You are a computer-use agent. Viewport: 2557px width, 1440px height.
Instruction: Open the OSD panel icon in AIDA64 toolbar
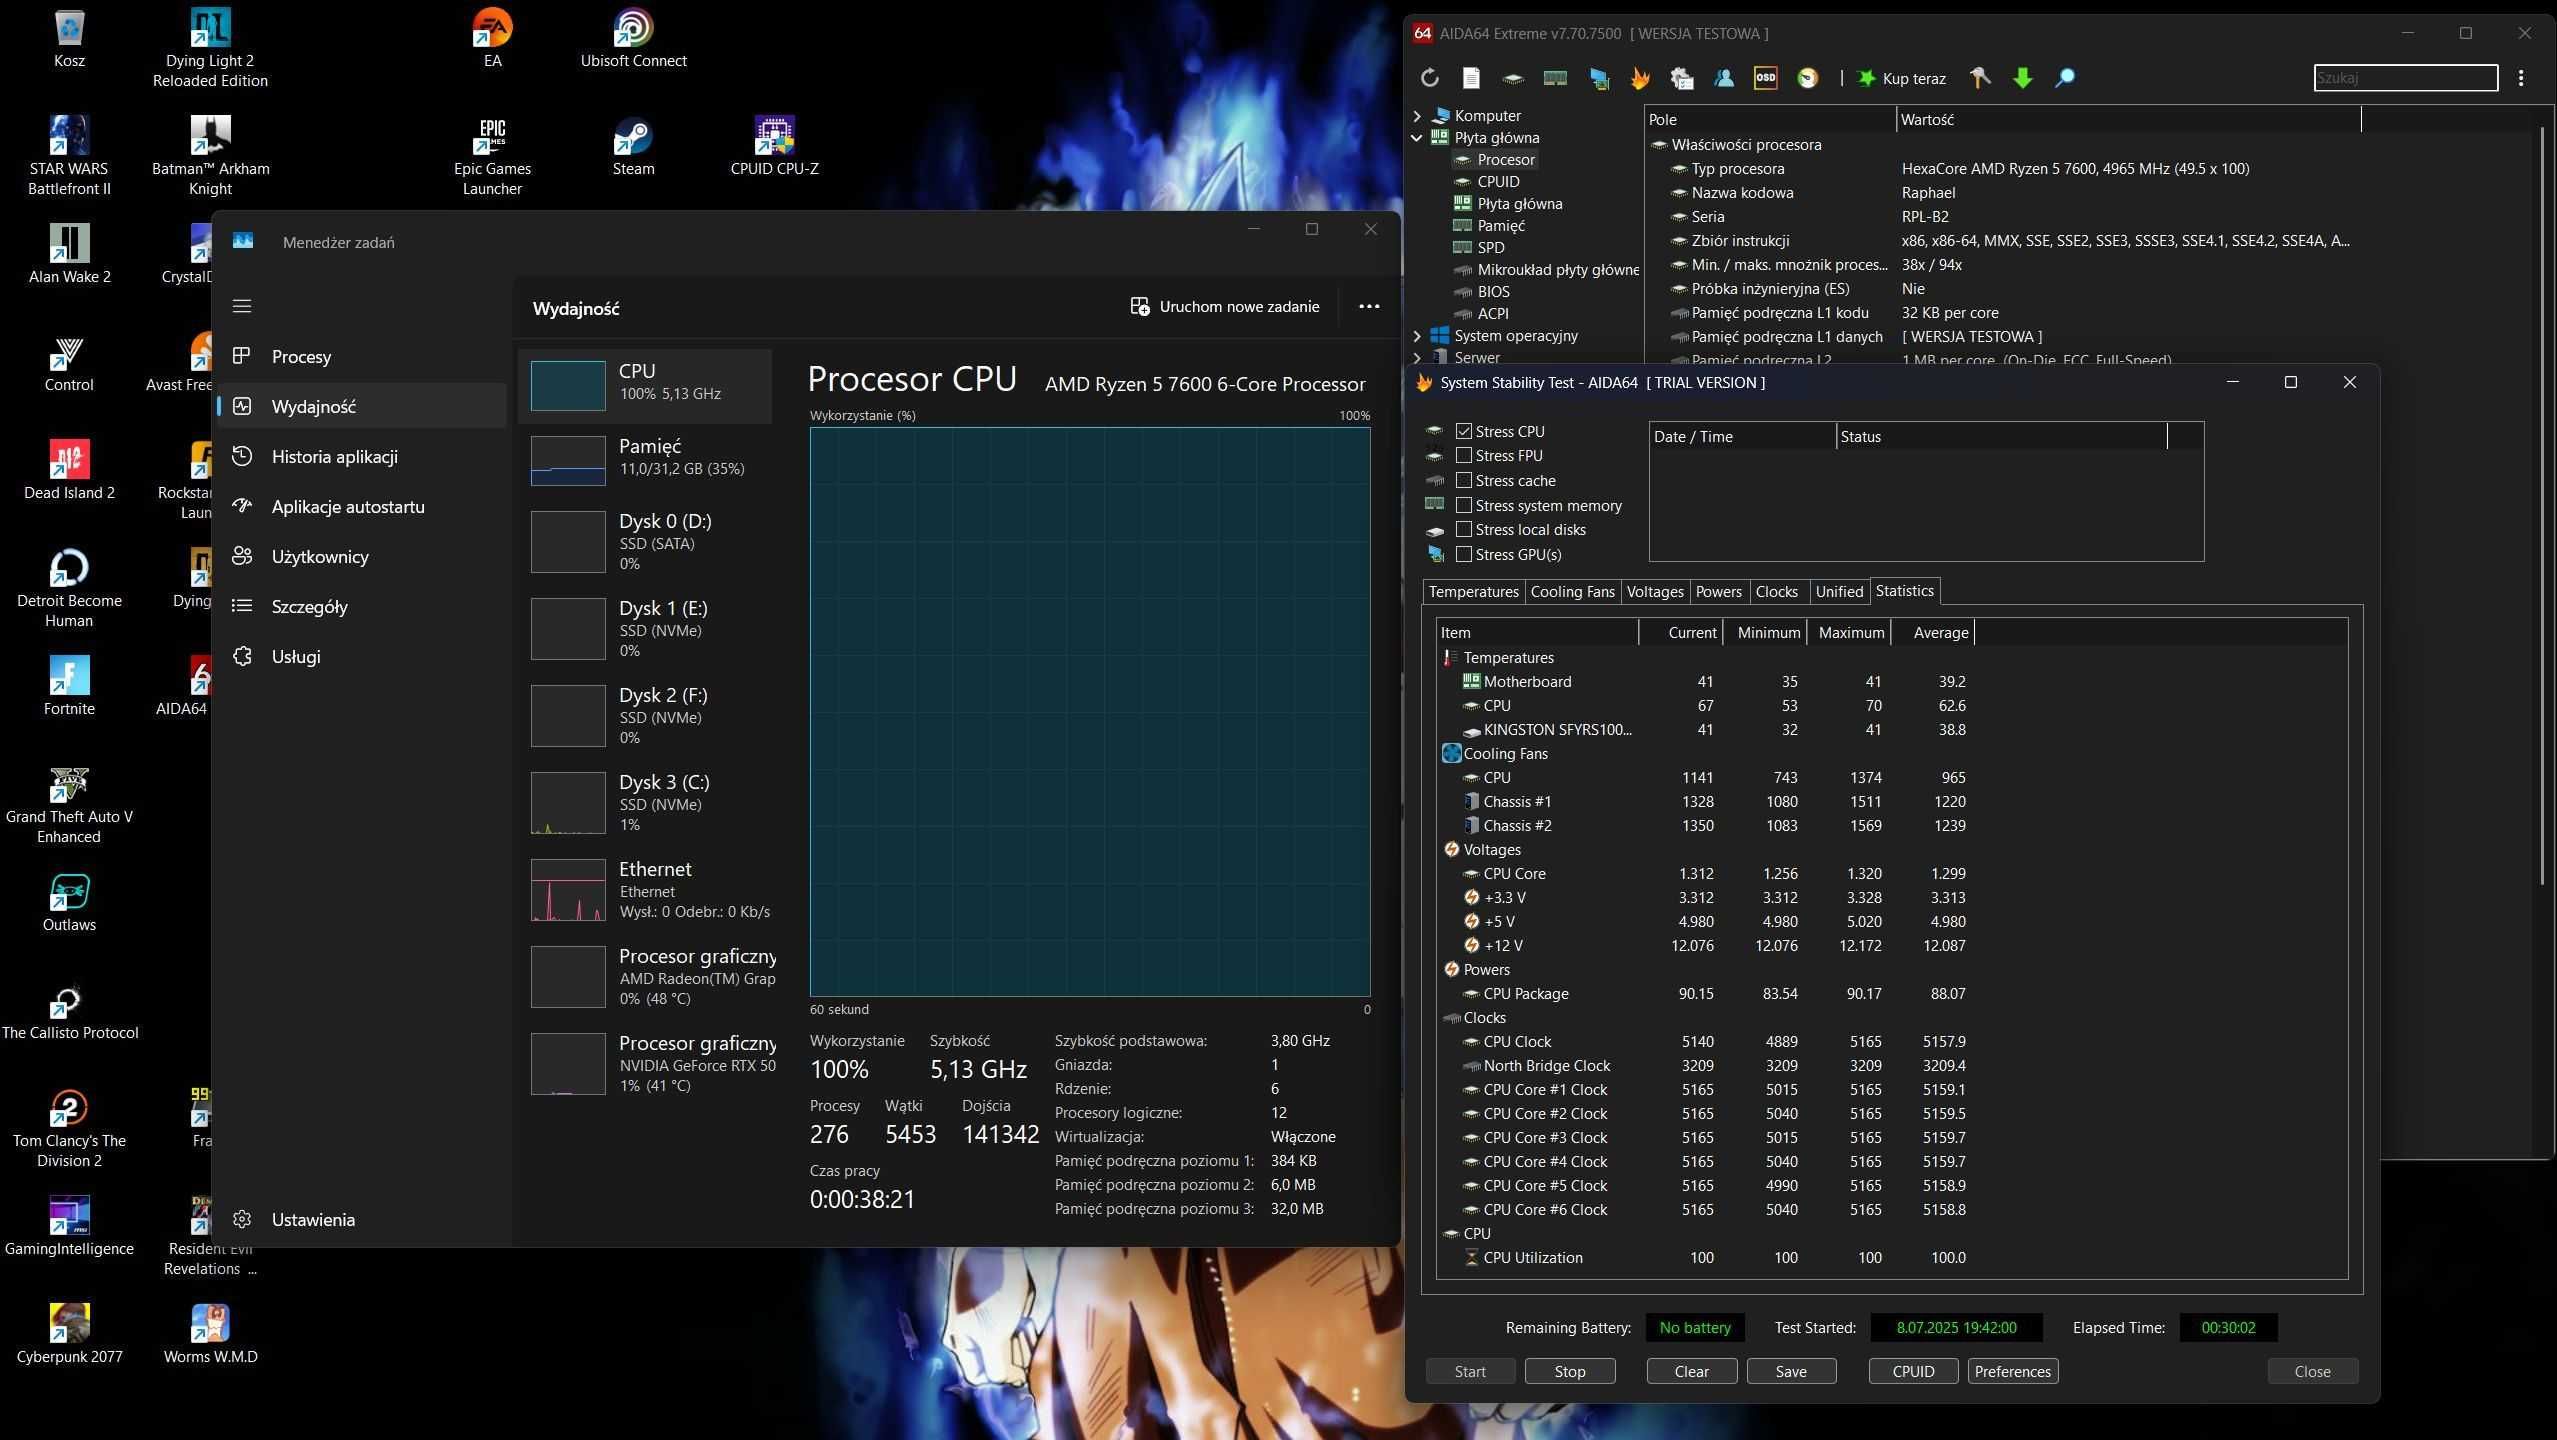click(x=1766, y=78)
